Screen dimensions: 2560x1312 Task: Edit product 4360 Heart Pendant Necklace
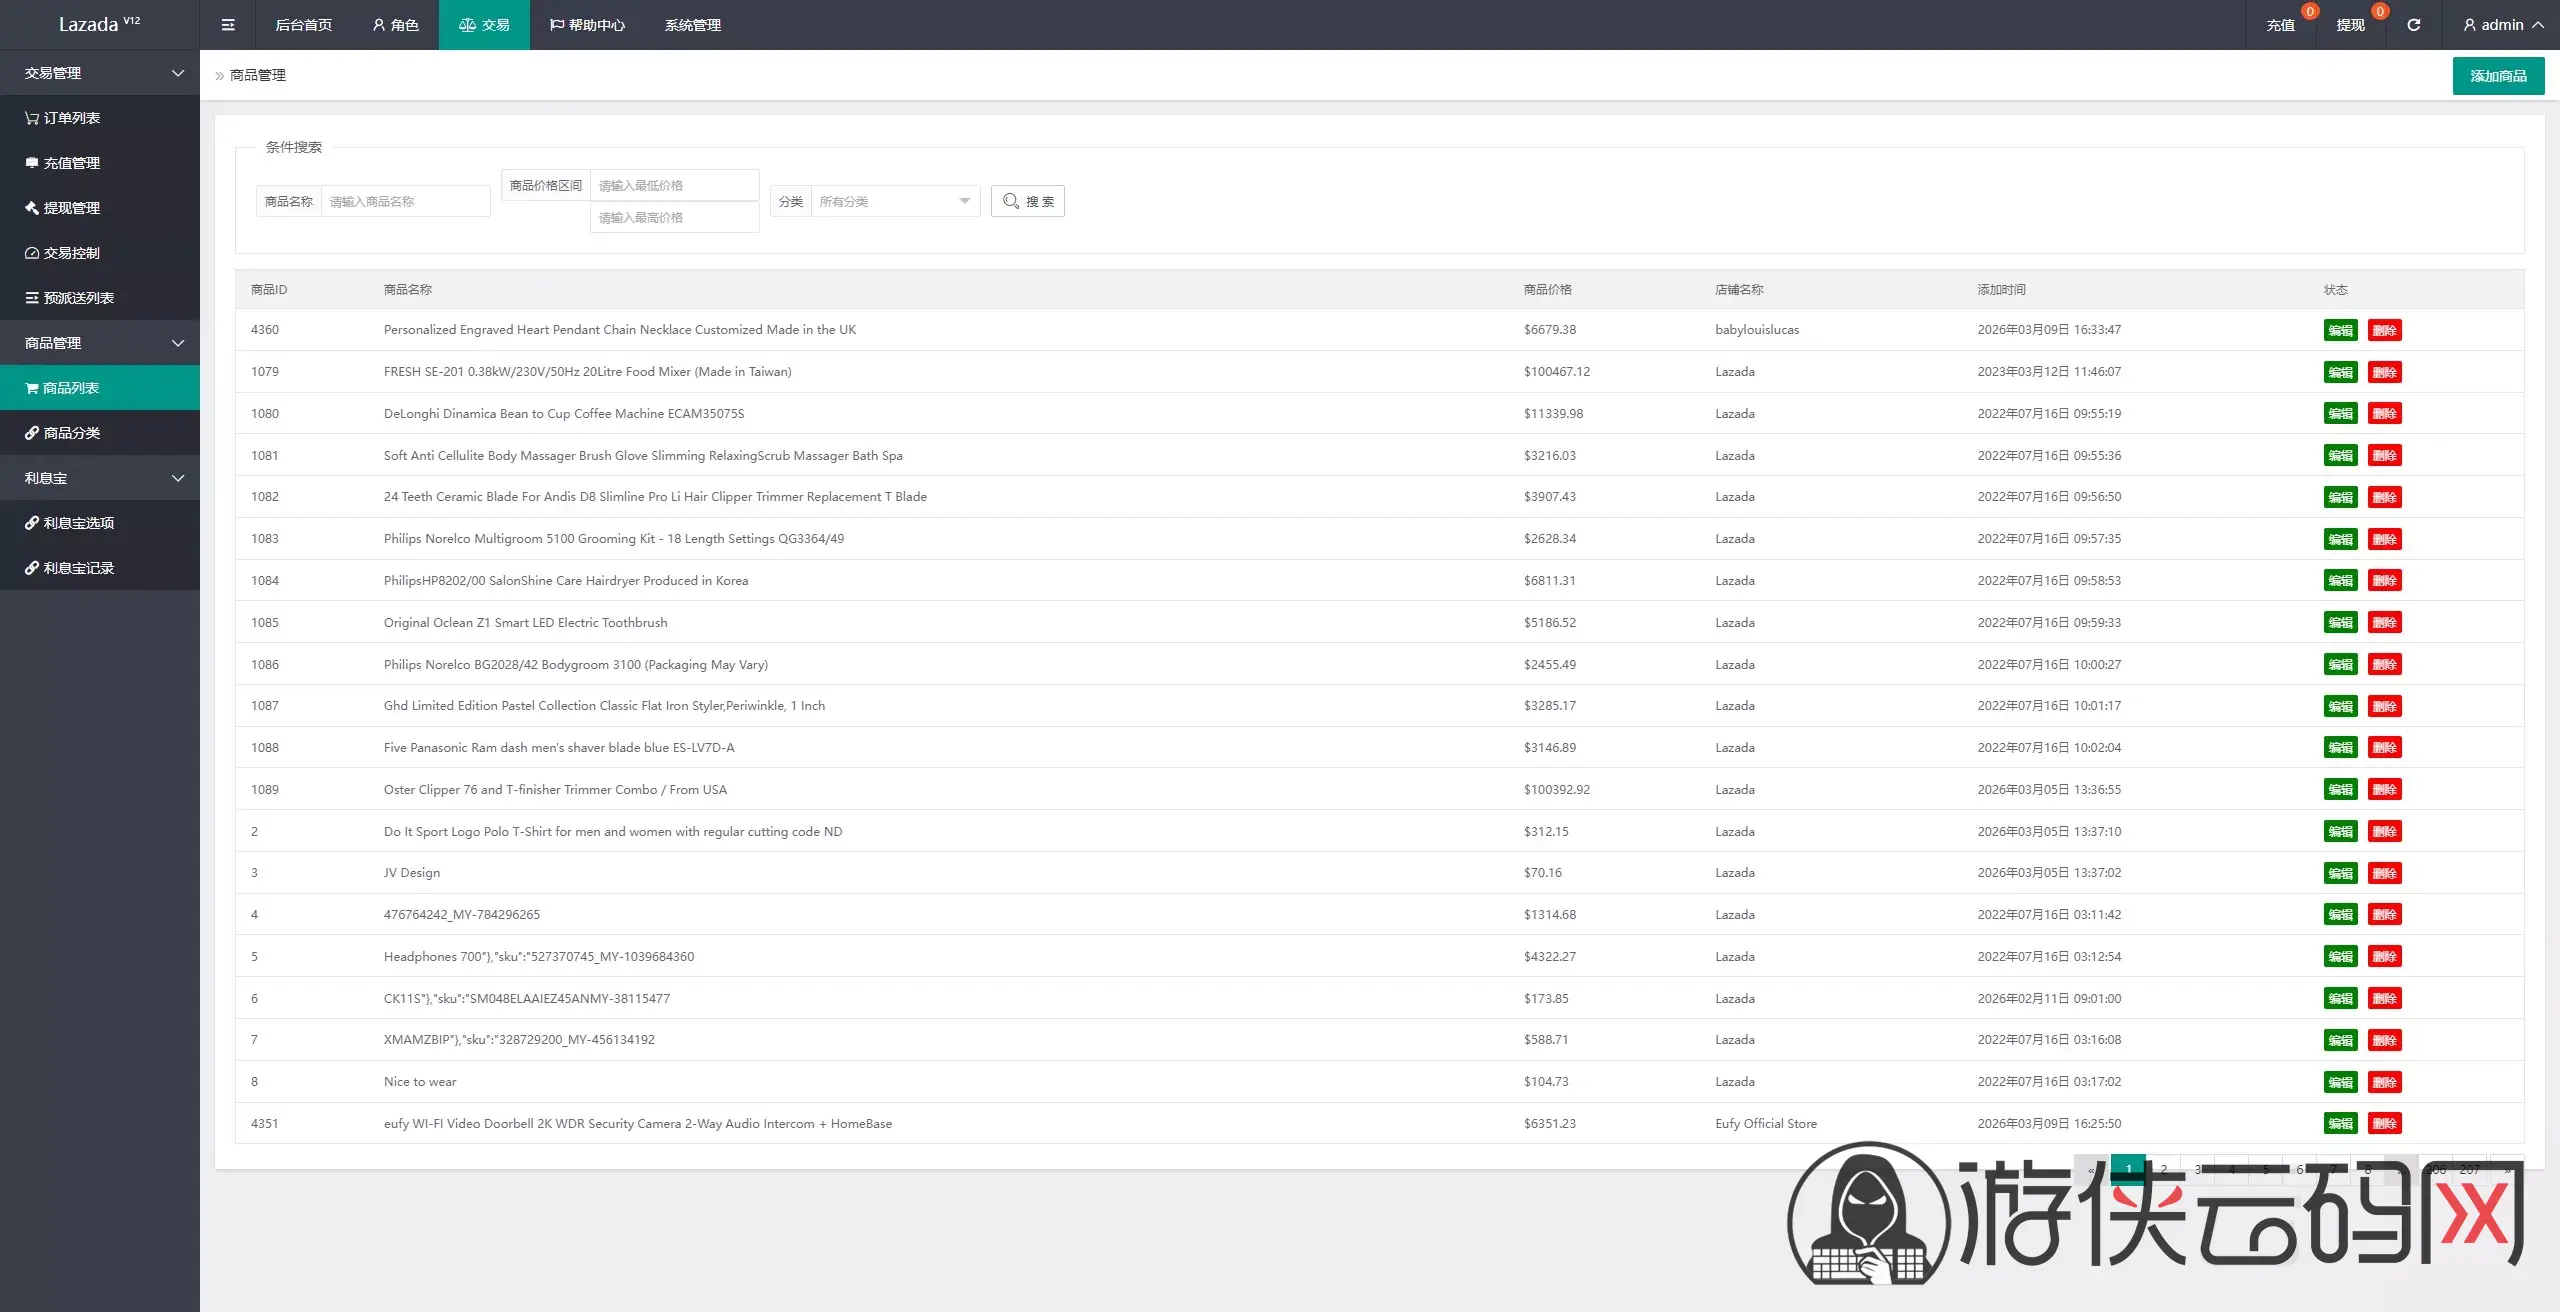[x=2340, y=330]
